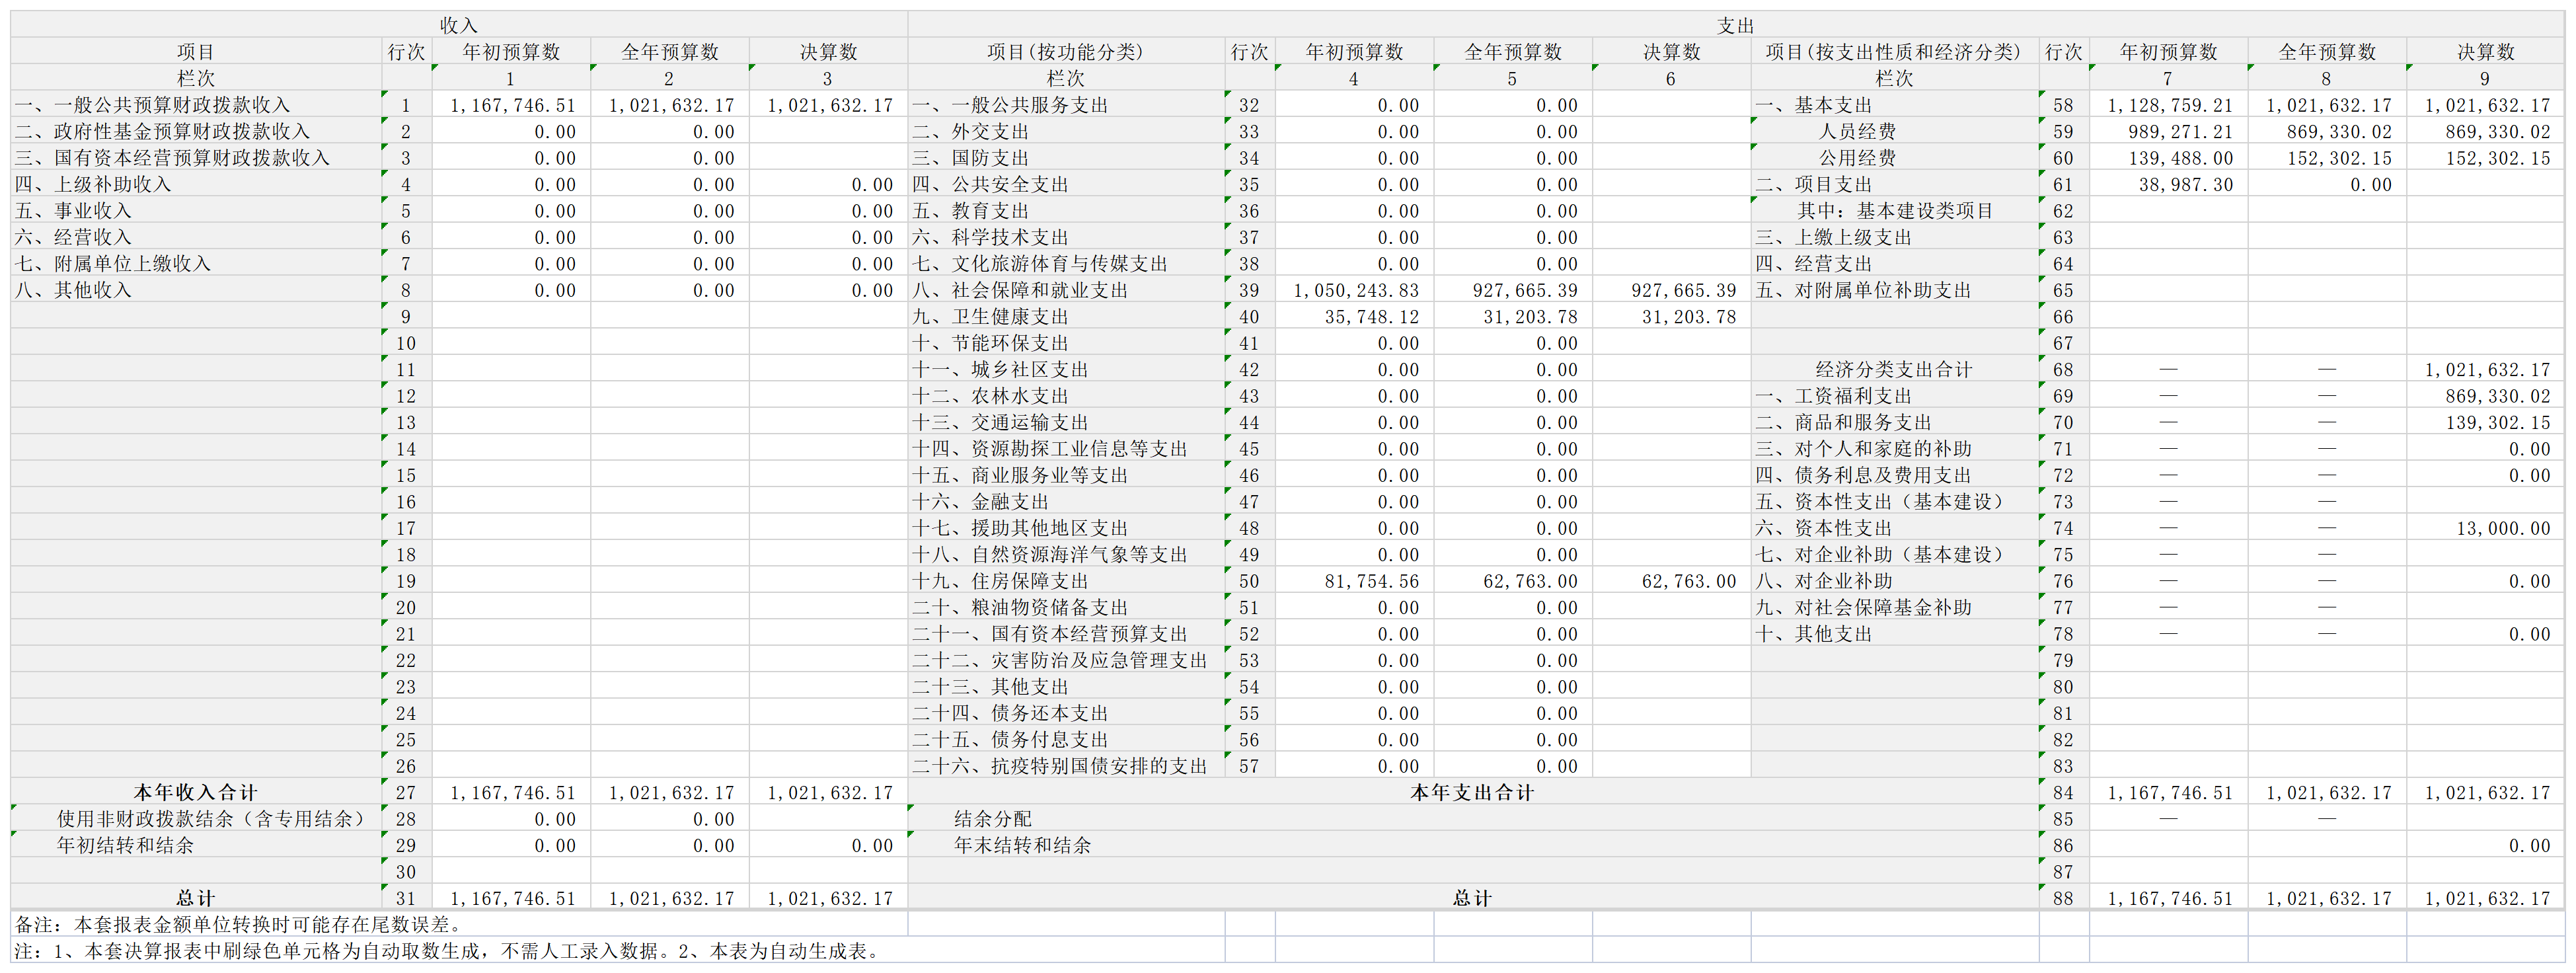The height and width of the screenshot is (973, 2576).
Task: Click the 人员经费 row label
Action: coord(1856,132)
